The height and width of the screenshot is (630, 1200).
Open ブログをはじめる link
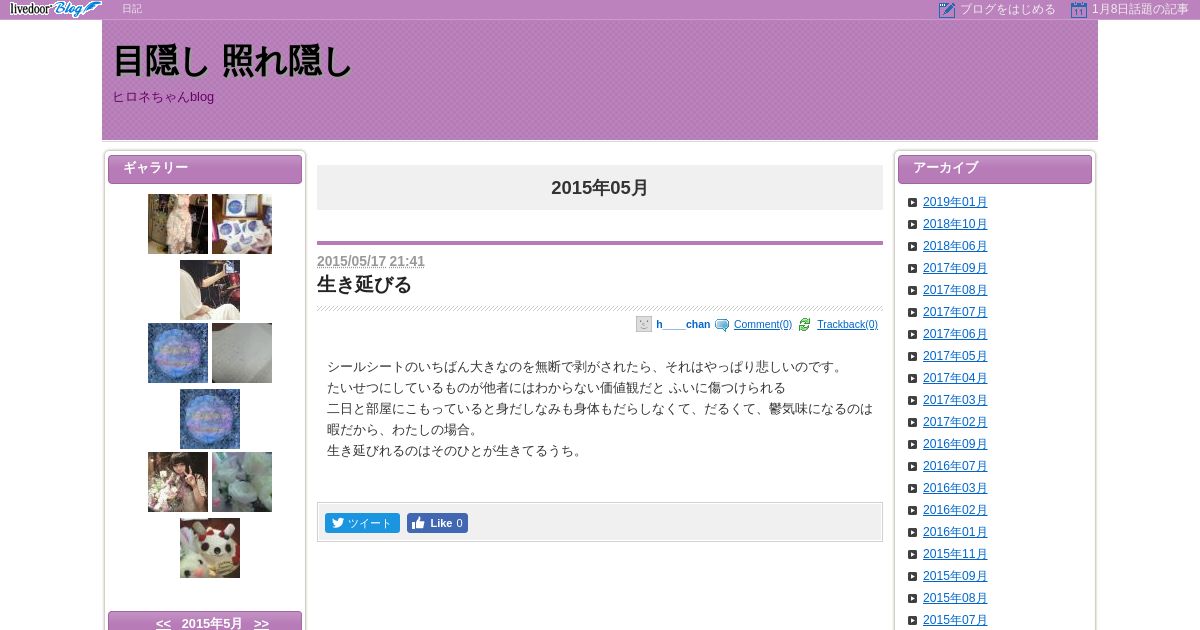pos(1007,9)
